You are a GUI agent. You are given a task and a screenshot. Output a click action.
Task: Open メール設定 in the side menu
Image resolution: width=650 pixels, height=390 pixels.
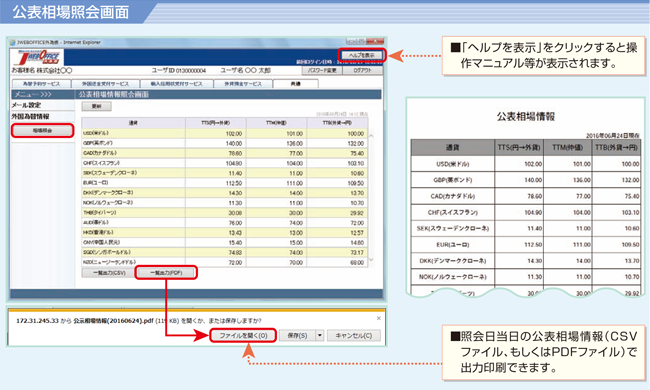pos(26,105)
